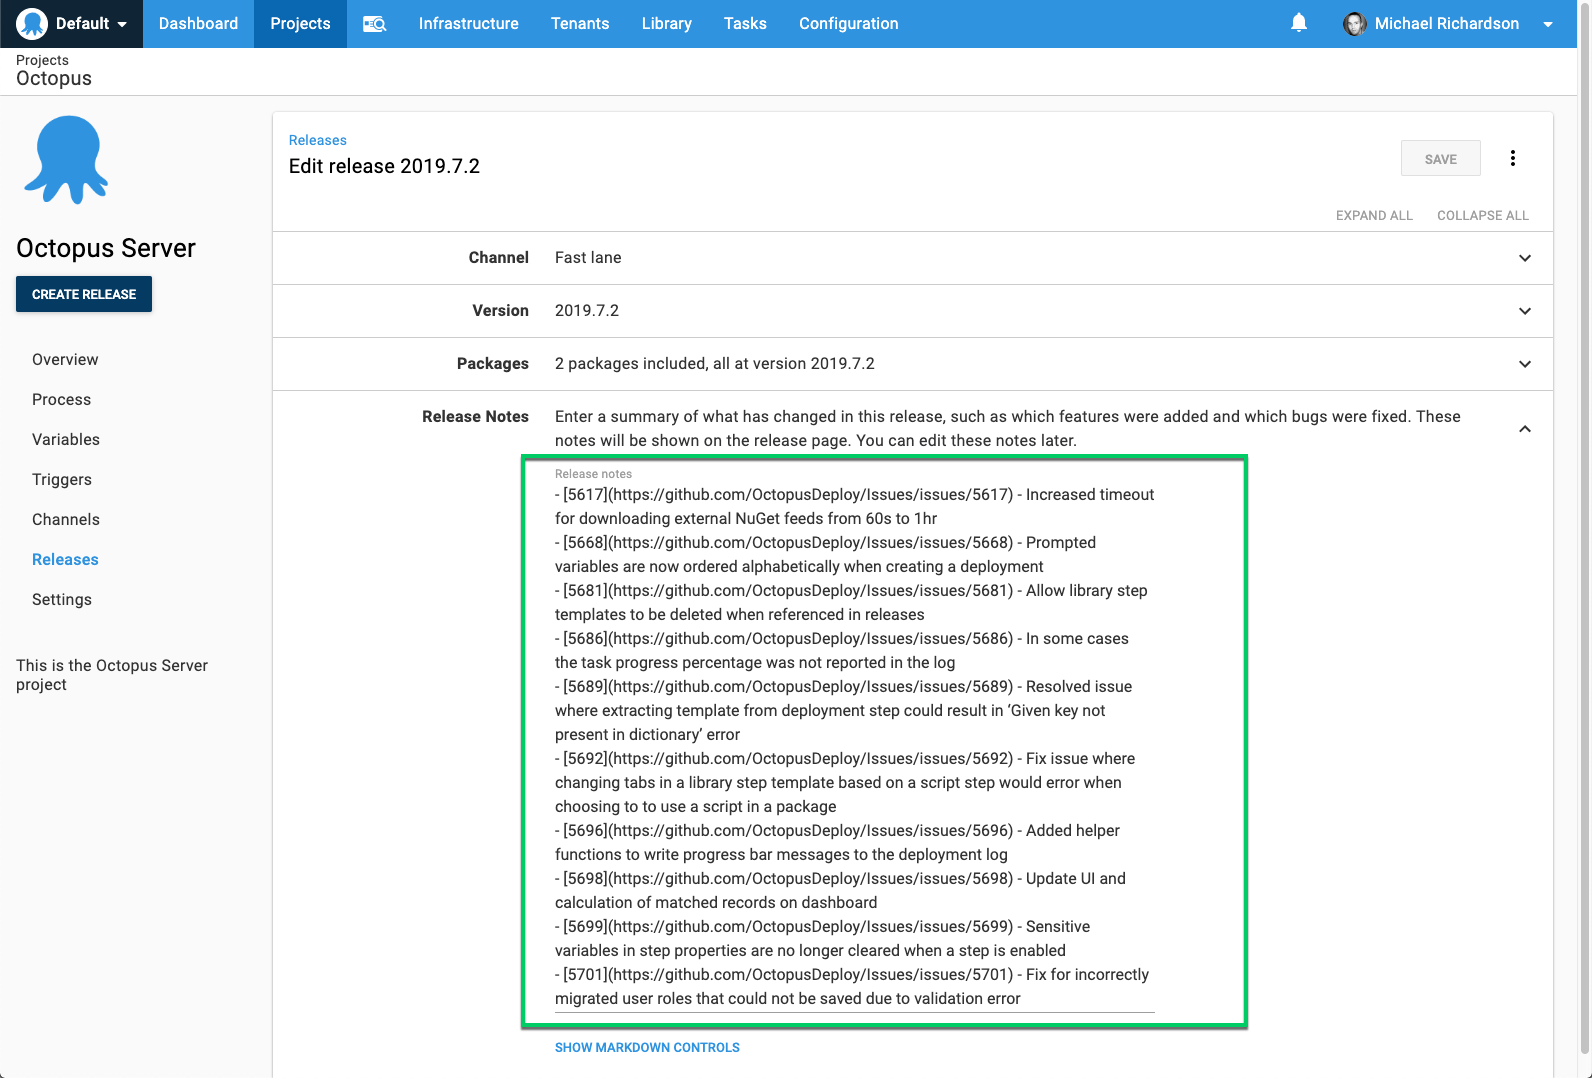Viewport: 1592px width, 1078px height.
Task: Open the user menu dropdown arrow
Action: click(1548, 24)
